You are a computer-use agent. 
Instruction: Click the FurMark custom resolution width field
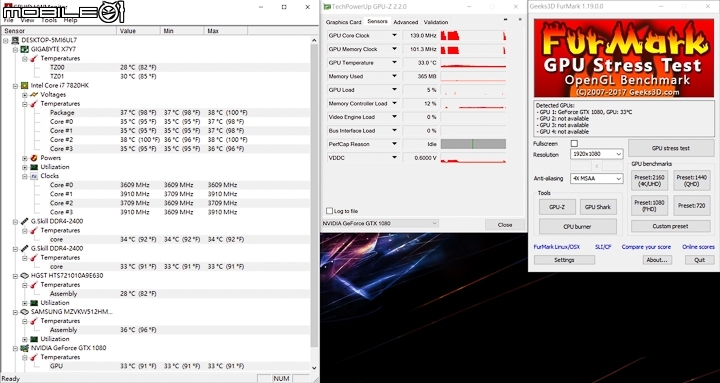[581, 166]
